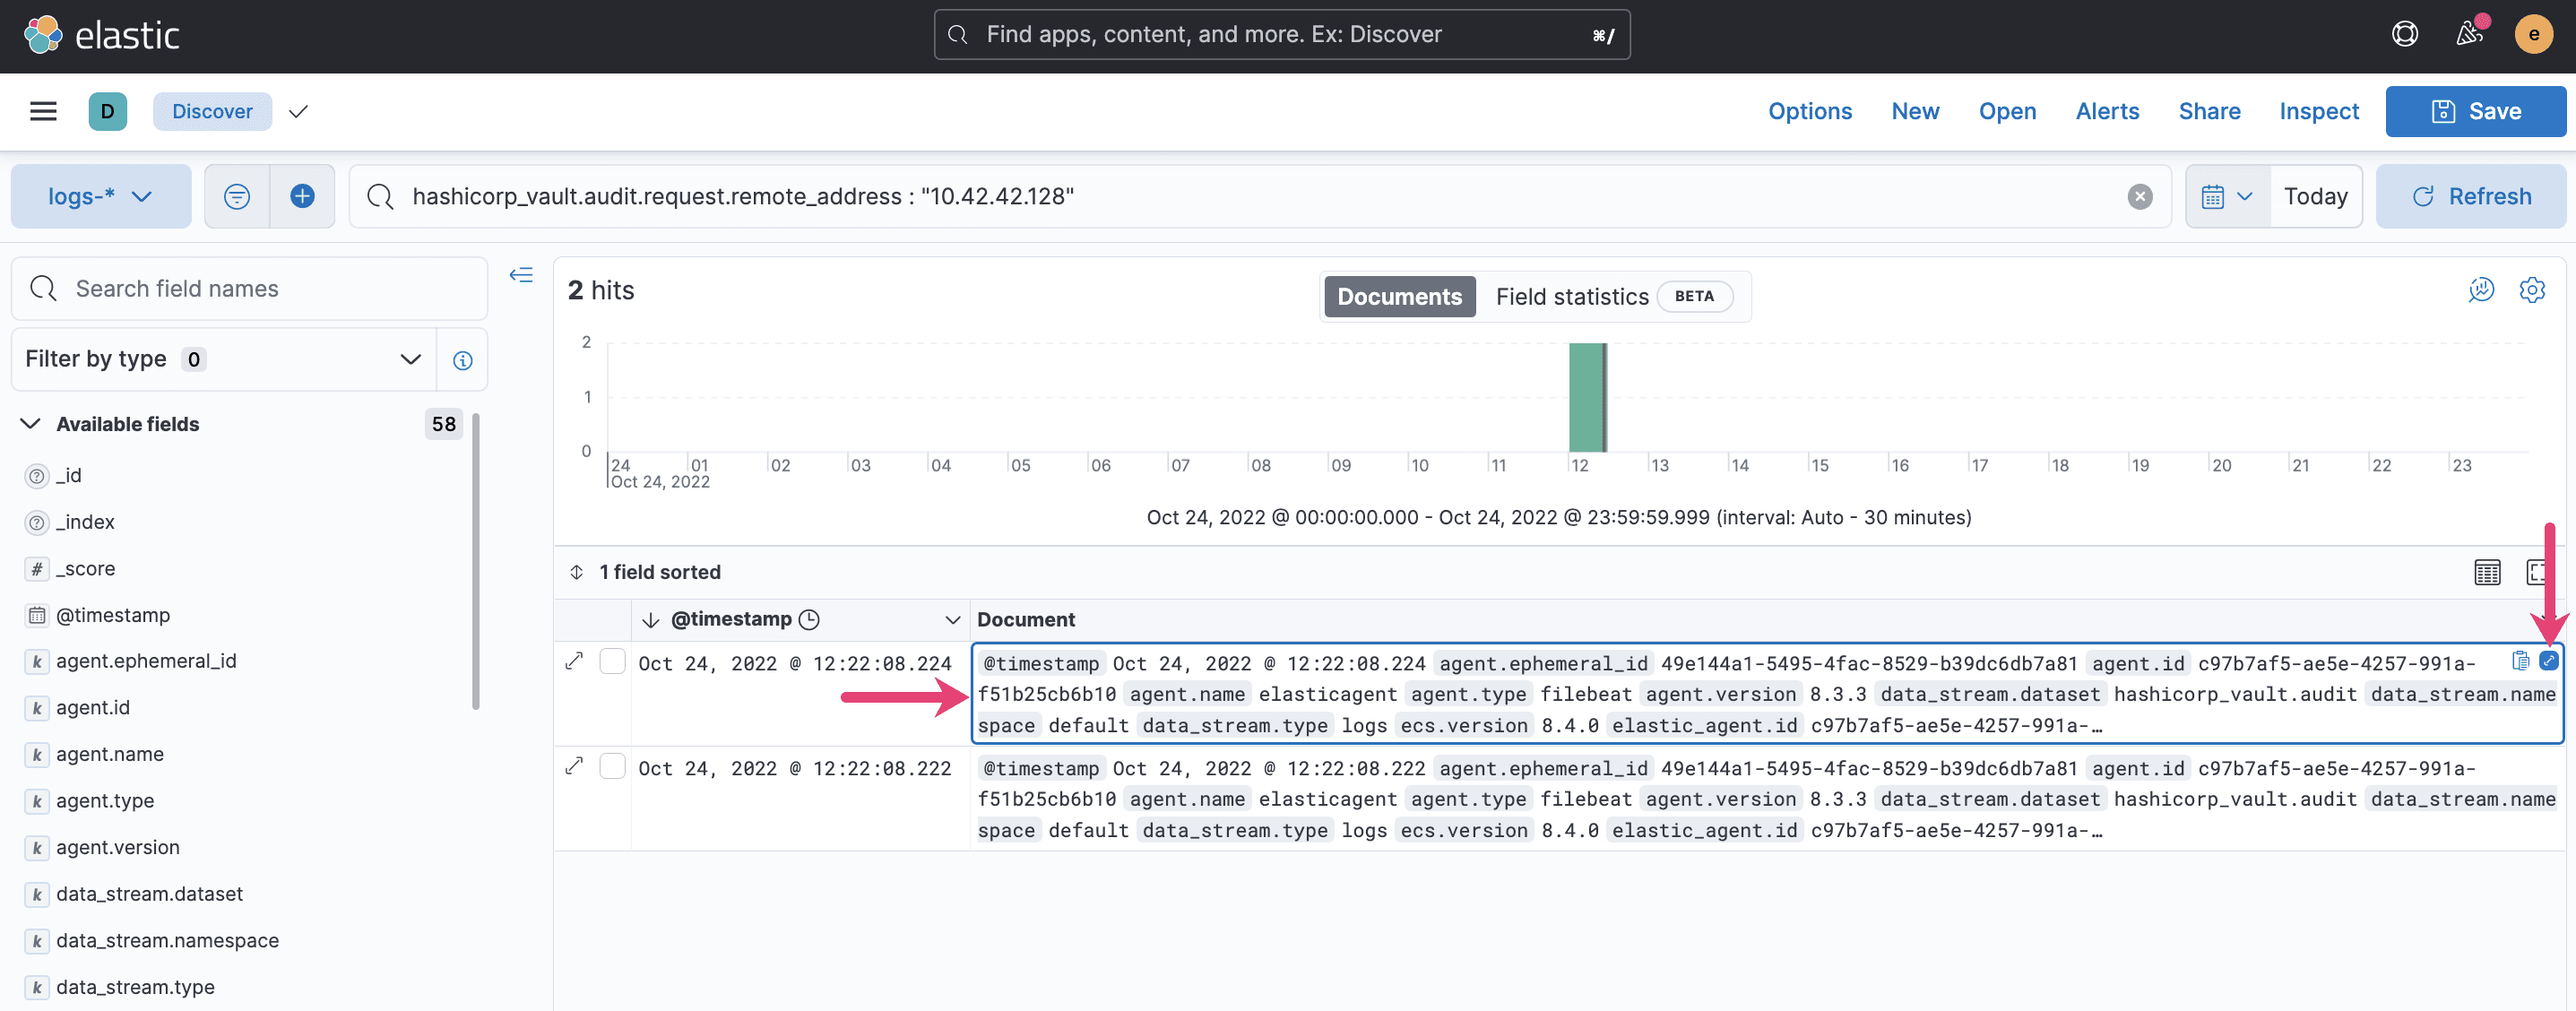This screenshot has width=2576, height=1011.
Task: Click the search query input field
Action: pyautogui.click(x=1249, y=195)
